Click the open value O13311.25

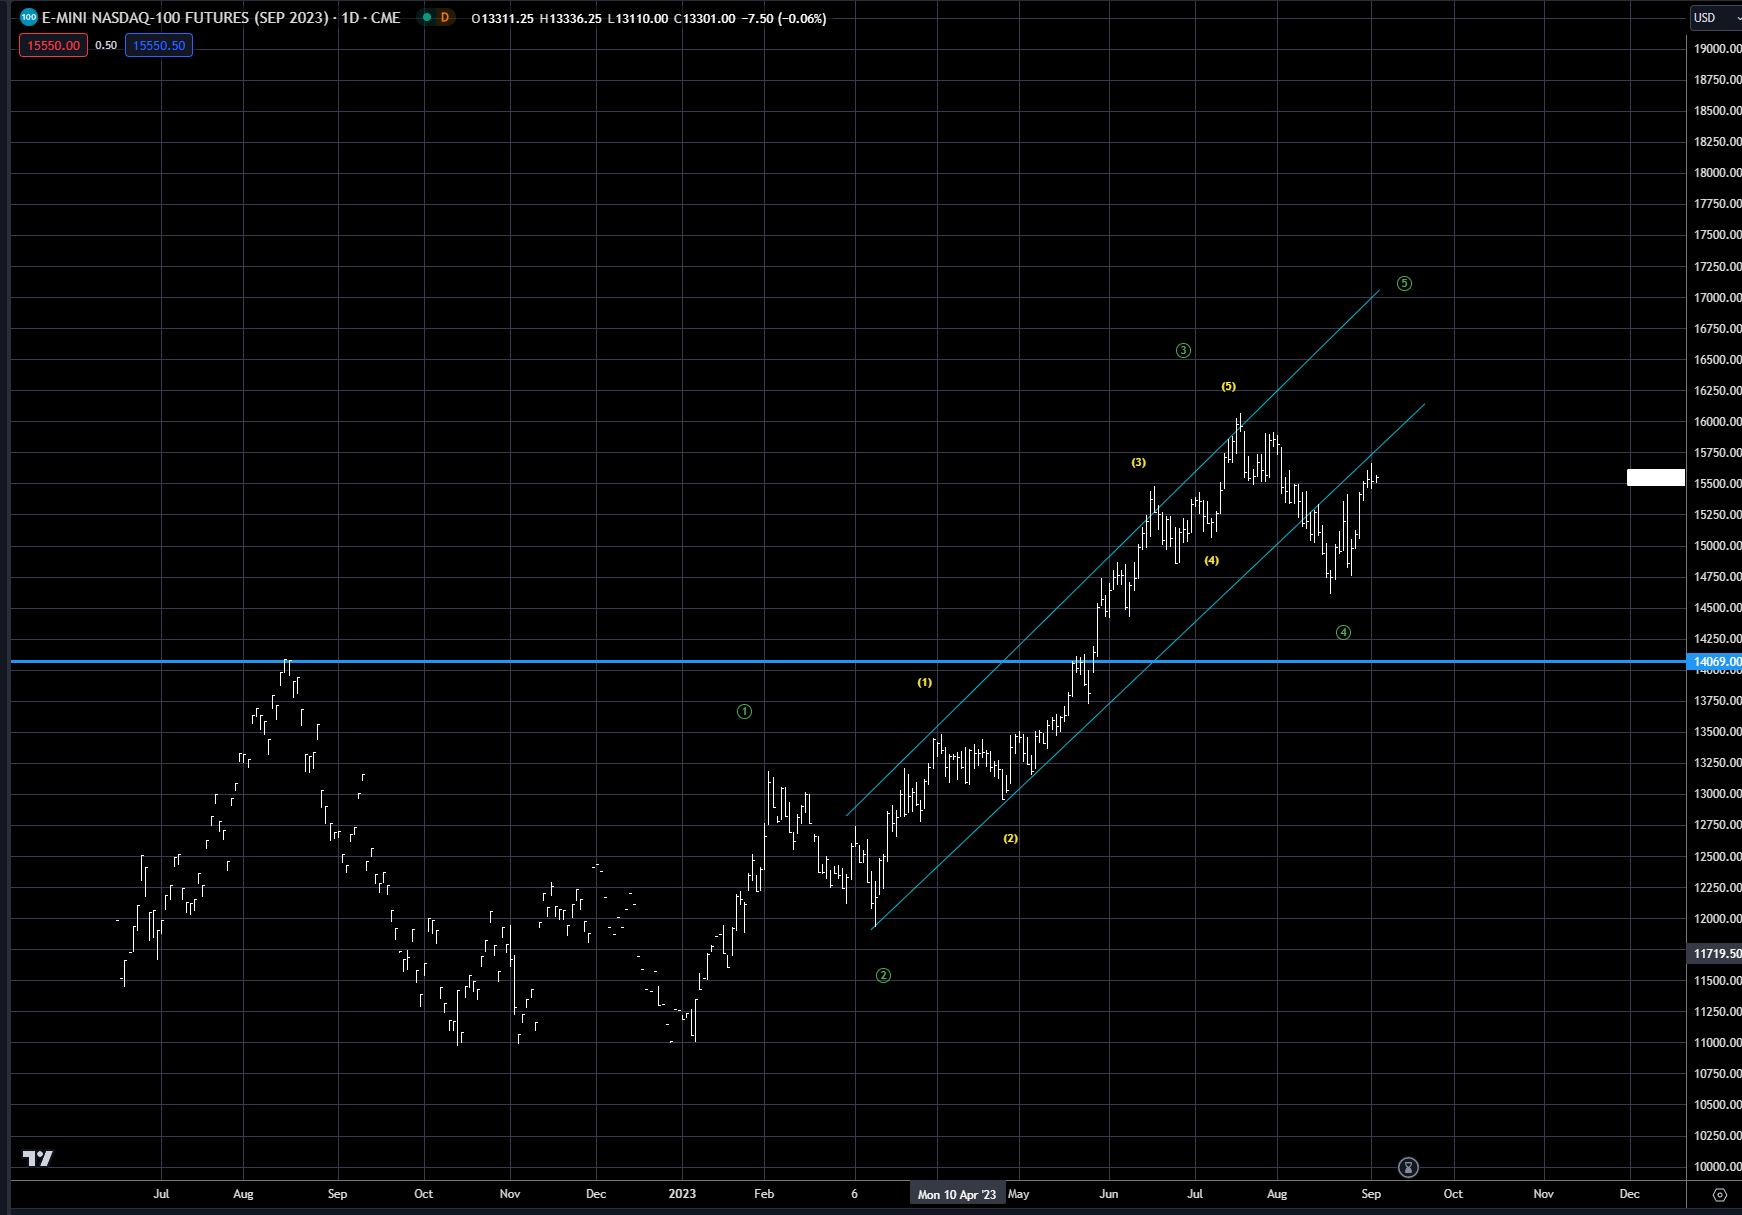[503, 18]
